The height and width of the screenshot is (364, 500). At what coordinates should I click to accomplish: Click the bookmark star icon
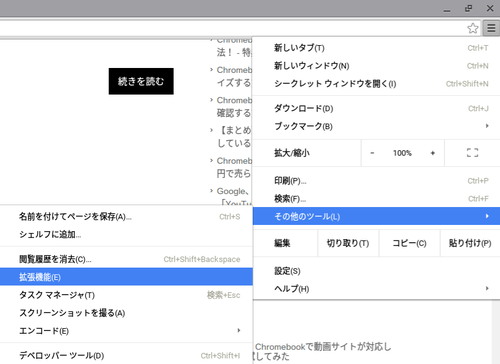click(473, 28)
